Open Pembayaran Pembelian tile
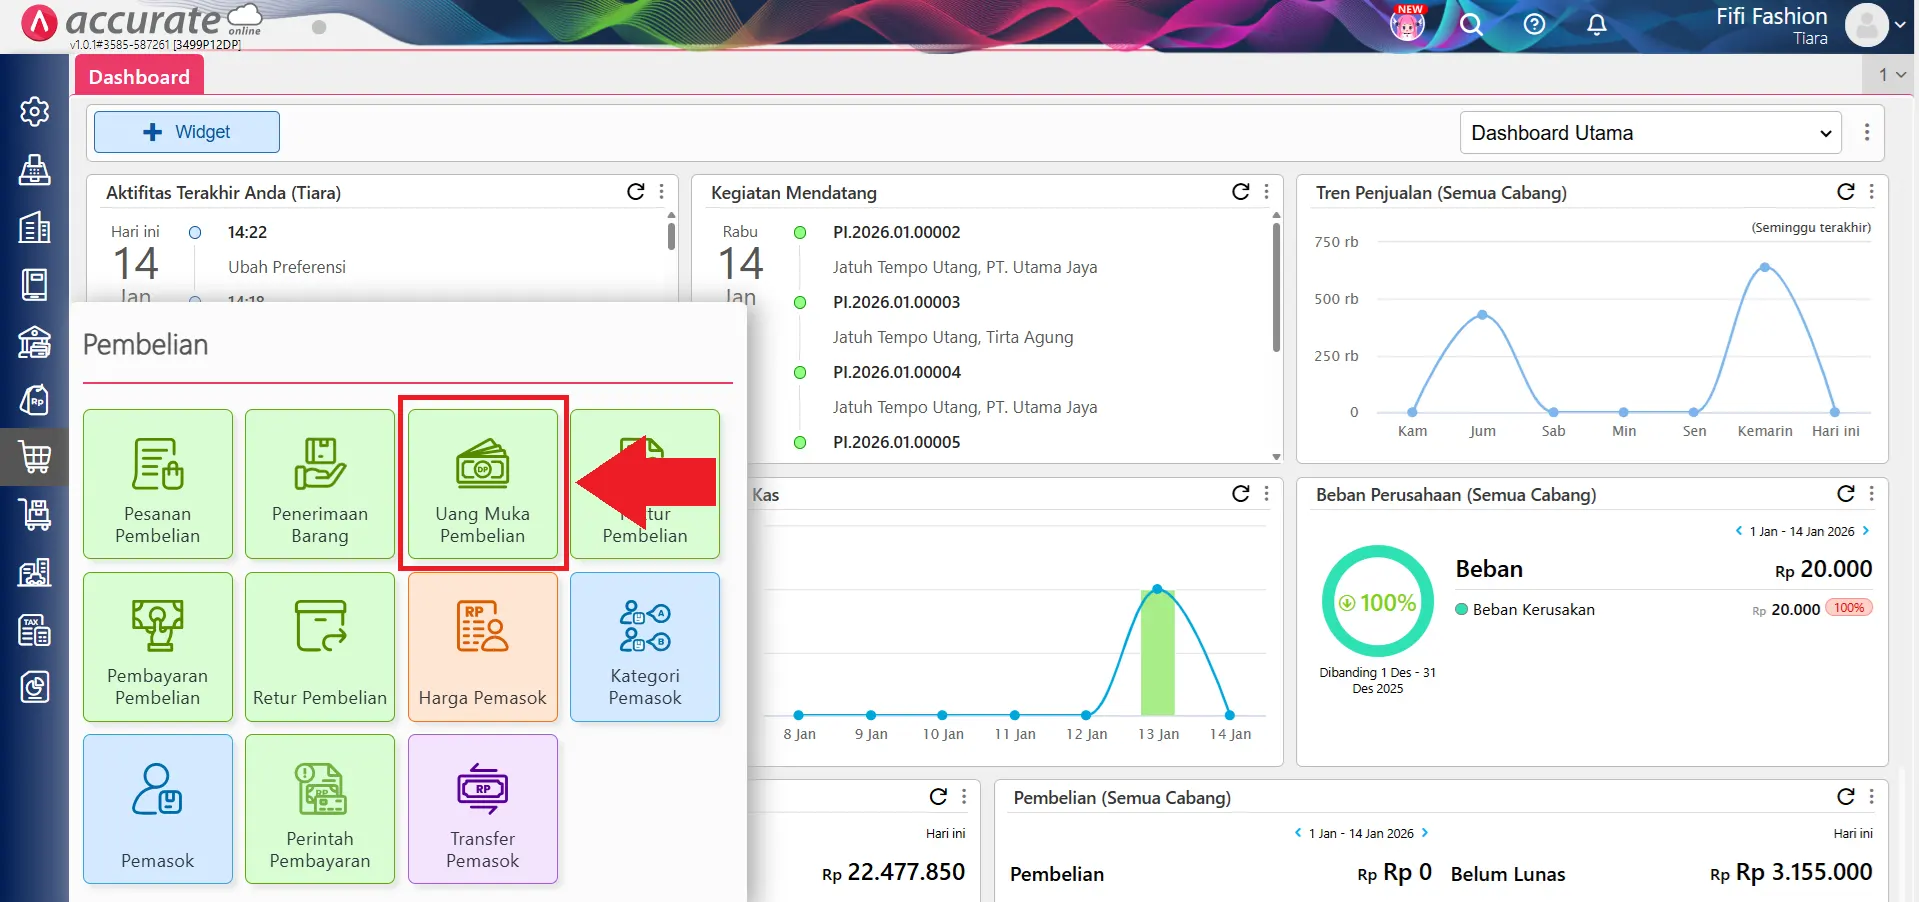This screenshot has height=902, width=1919. point(158,647)
